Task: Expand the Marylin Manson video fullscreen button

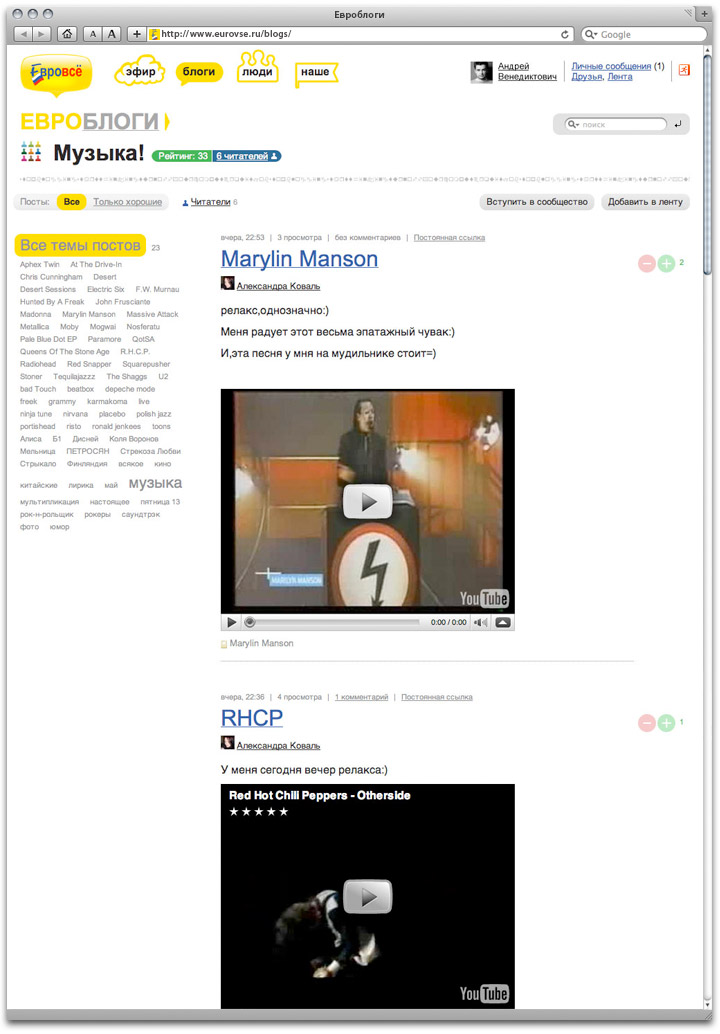Action: (503, 622)
